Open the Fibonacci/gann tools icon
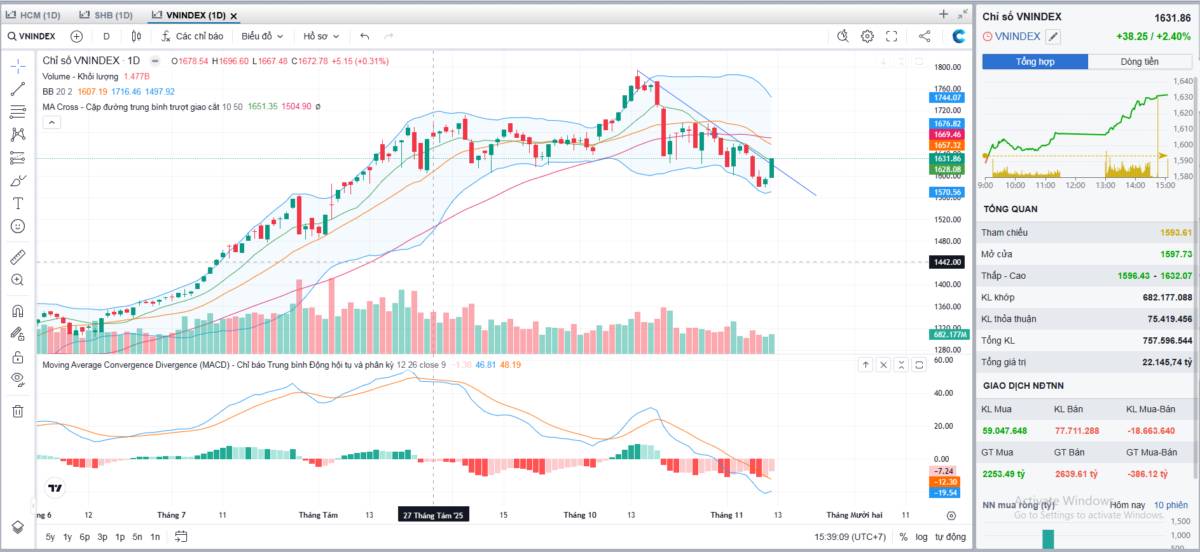Image resolution: width=1200 pixels, height=552 pixels. pos(17,111)
